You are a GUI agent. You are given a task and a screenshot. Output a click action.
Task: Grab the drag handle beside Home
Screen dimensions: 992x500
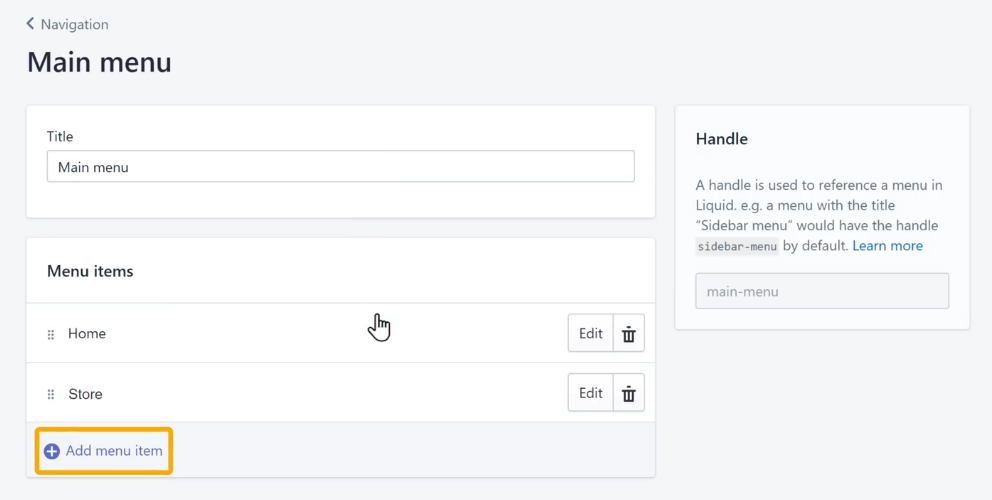point(51,334)
